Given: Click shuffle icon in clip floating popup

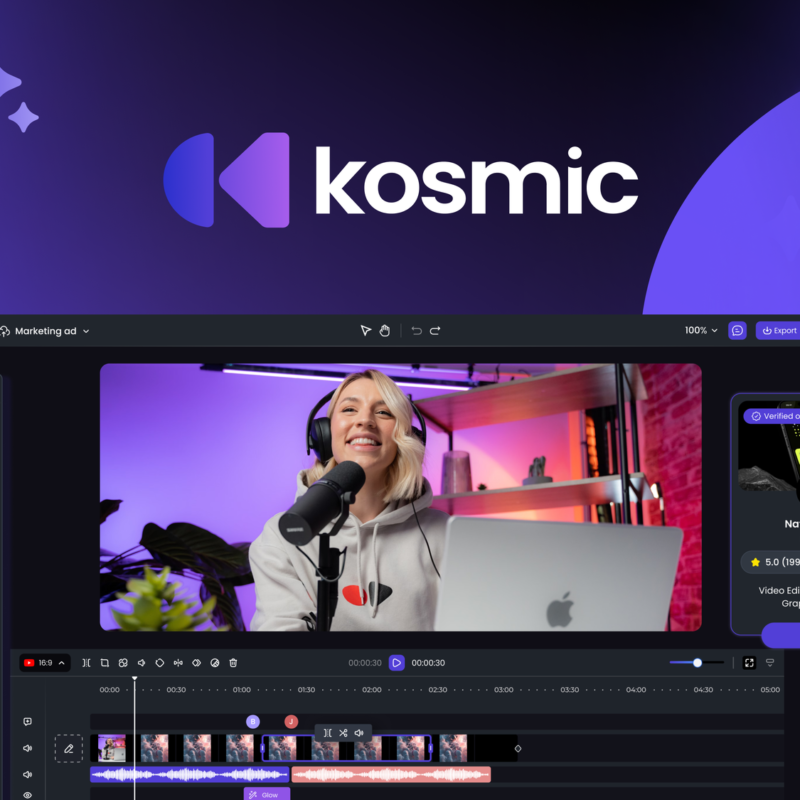Looking at the screenshot, I should [343, 733].
